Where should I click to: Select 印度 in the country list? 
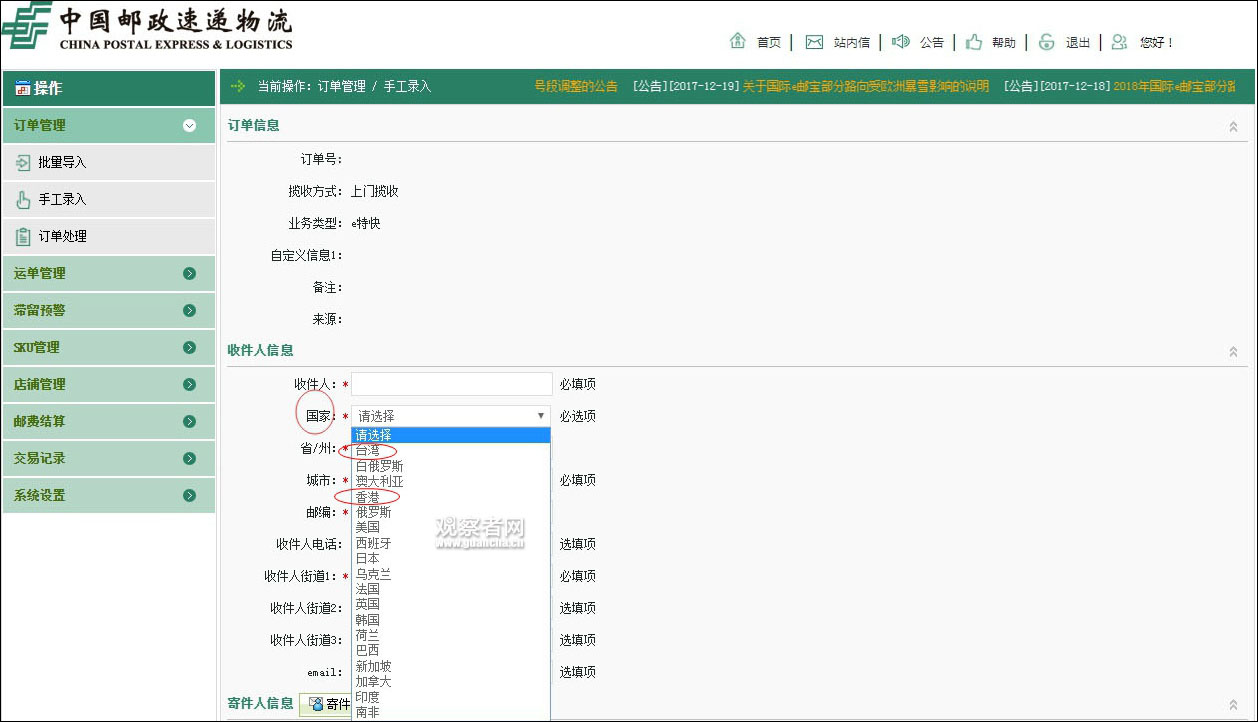451,697
